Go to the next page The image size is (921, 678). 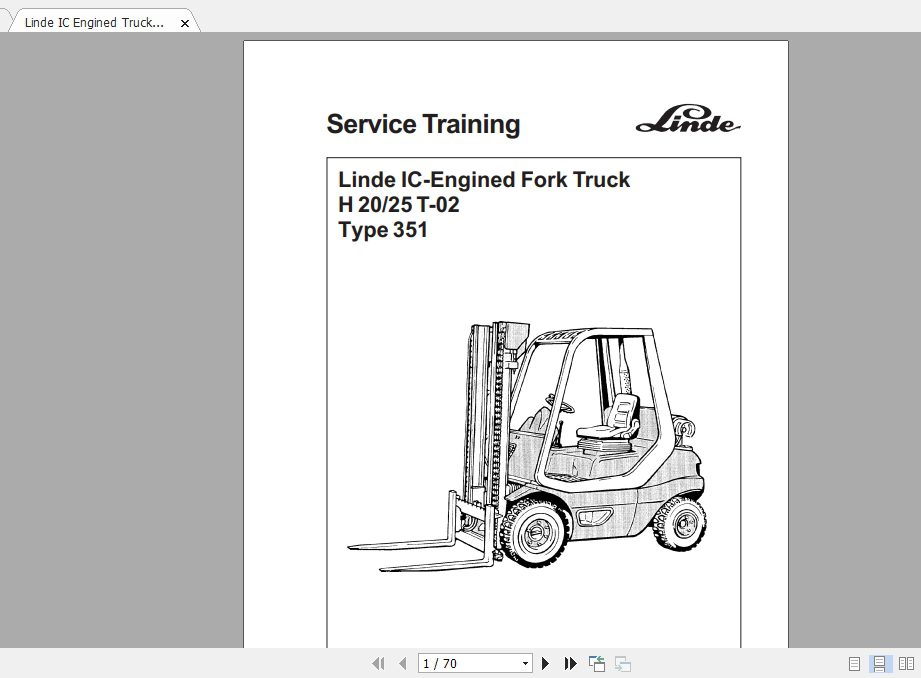click(x=545, y=663)
